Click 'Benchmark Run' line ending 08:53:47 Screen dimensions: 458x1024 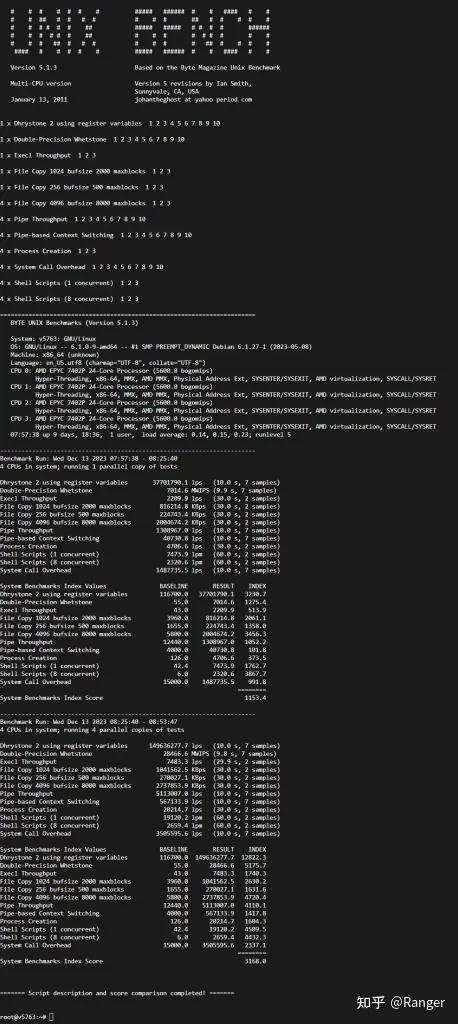89,722
